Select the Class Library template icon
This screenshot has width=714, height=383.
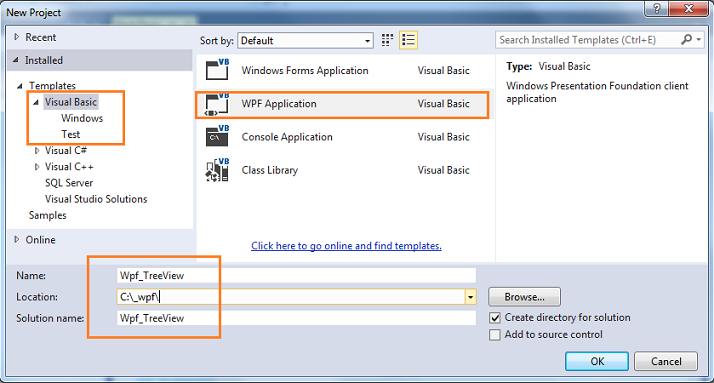(x=217, y=170)
